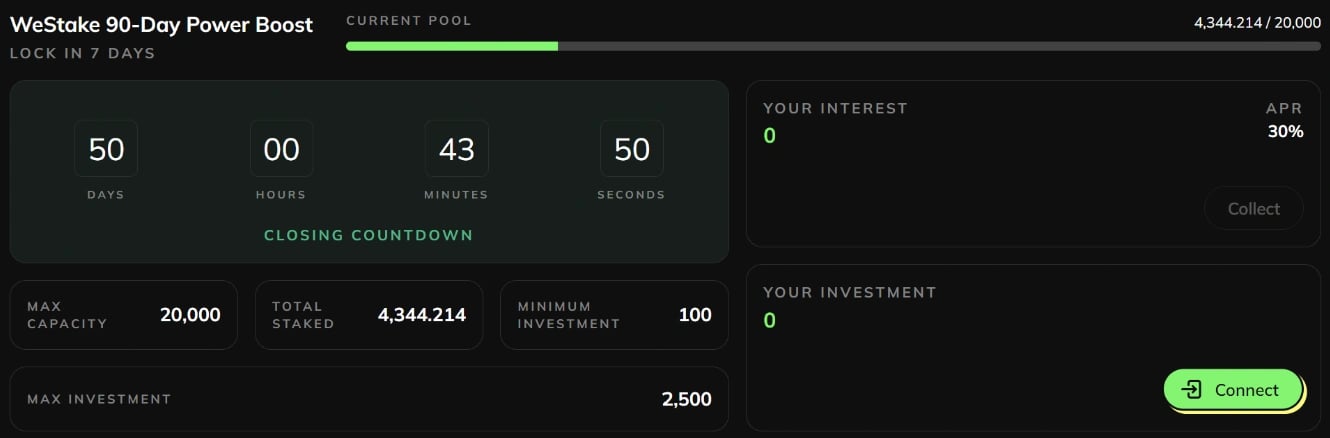Image resolution: width=1330 pixels, height=438 pixels.
Task: Click the Current Pool progress bar
Action: pos(833,46)
